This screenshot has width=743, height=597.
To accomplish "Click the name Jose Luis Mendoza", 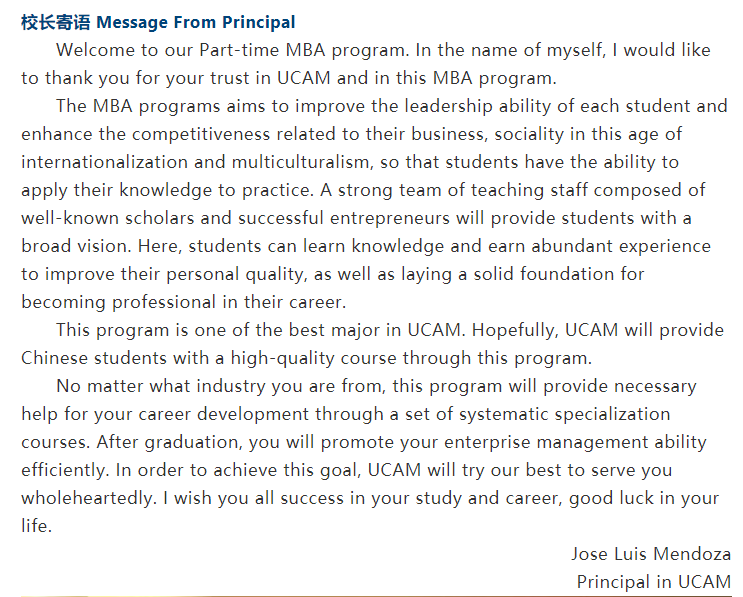I will (x=651, y=554).
